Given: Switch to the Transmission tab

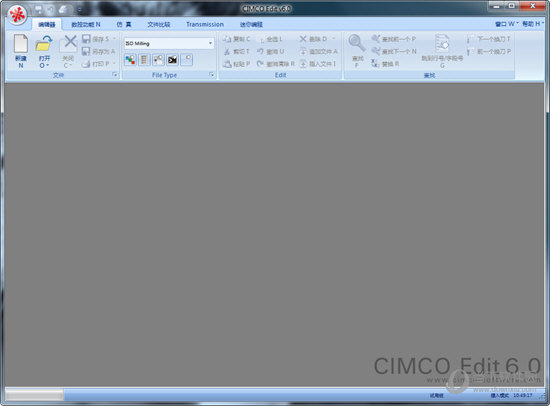Looking at the screenshot, I should 205,25.
